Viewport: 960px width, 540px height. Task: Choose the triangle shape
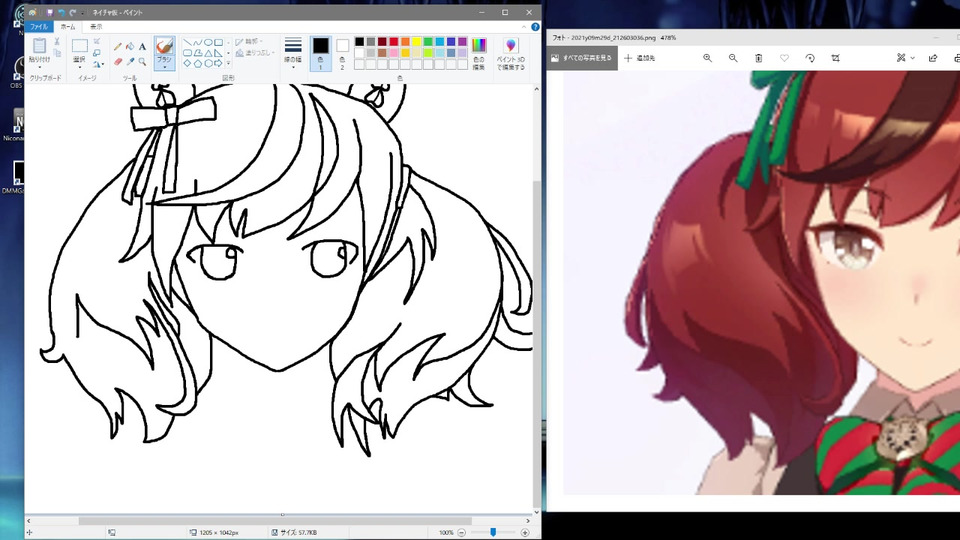click(208, 53)
